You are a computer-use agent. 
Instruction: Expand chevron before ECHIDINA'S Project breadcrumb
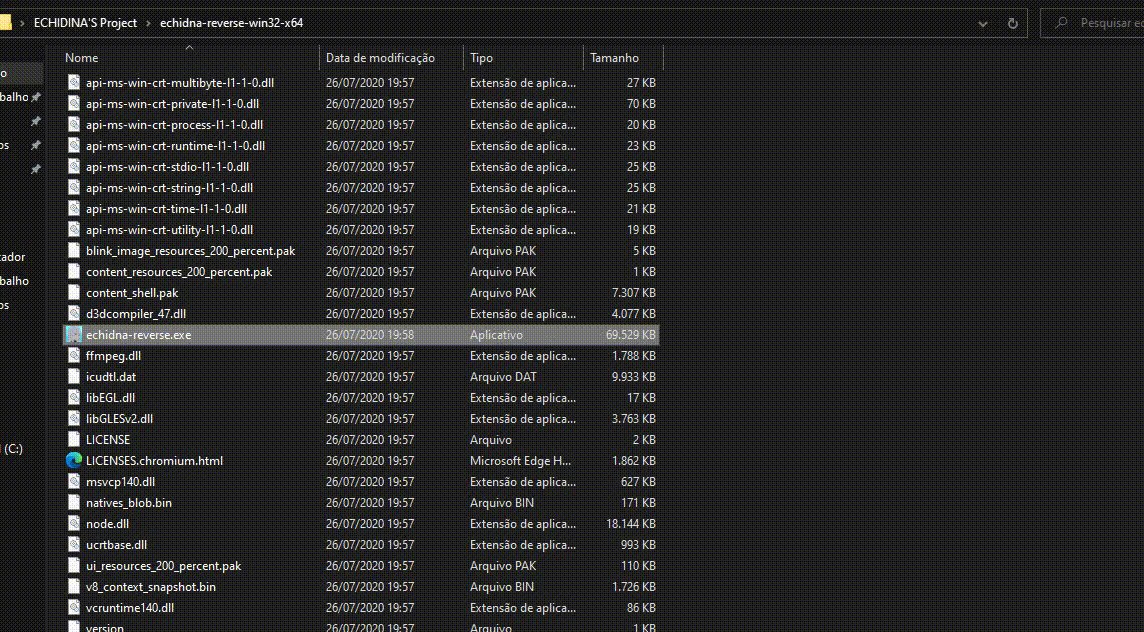tap(23, 23)
